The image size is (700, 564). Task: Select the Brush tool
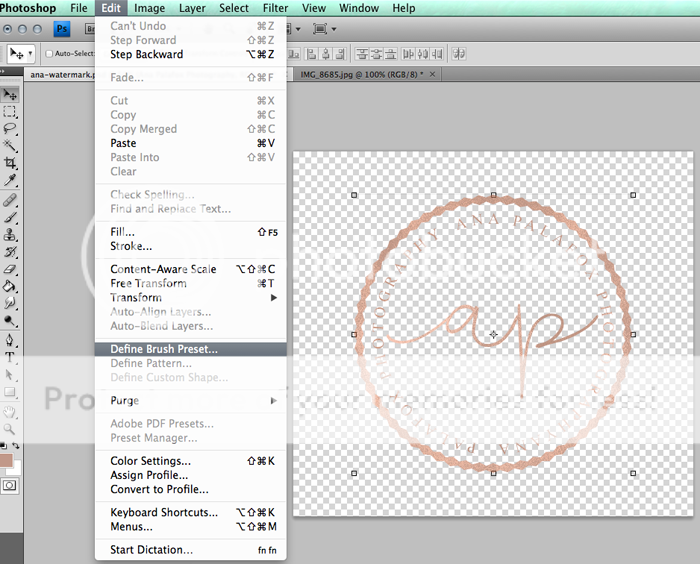10,217
